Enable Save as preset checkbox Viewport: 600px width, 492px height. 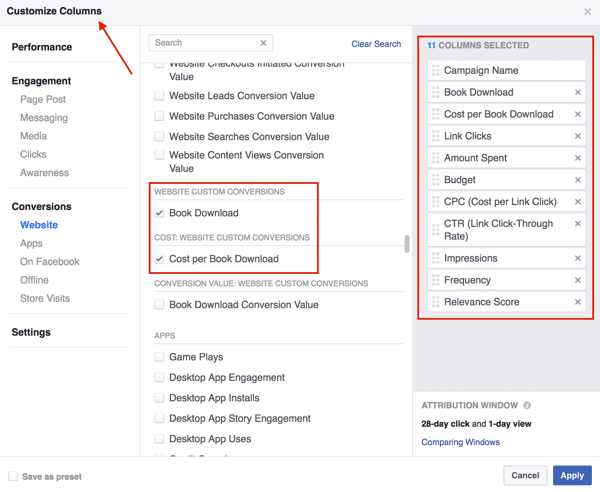coord(13,476)
